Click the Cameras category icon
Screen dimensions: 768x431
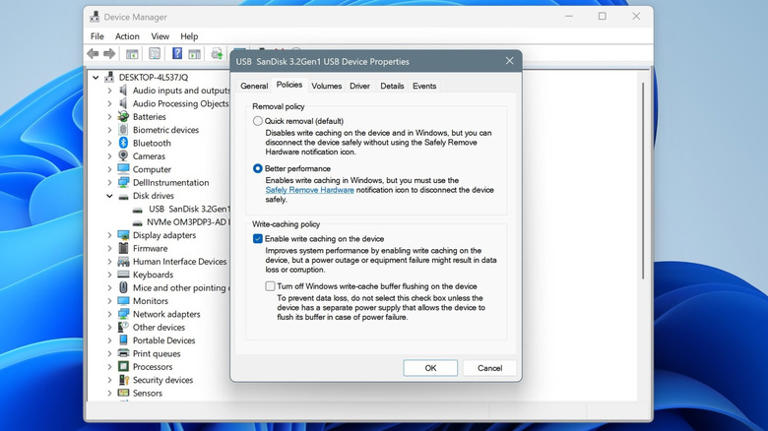123,156
